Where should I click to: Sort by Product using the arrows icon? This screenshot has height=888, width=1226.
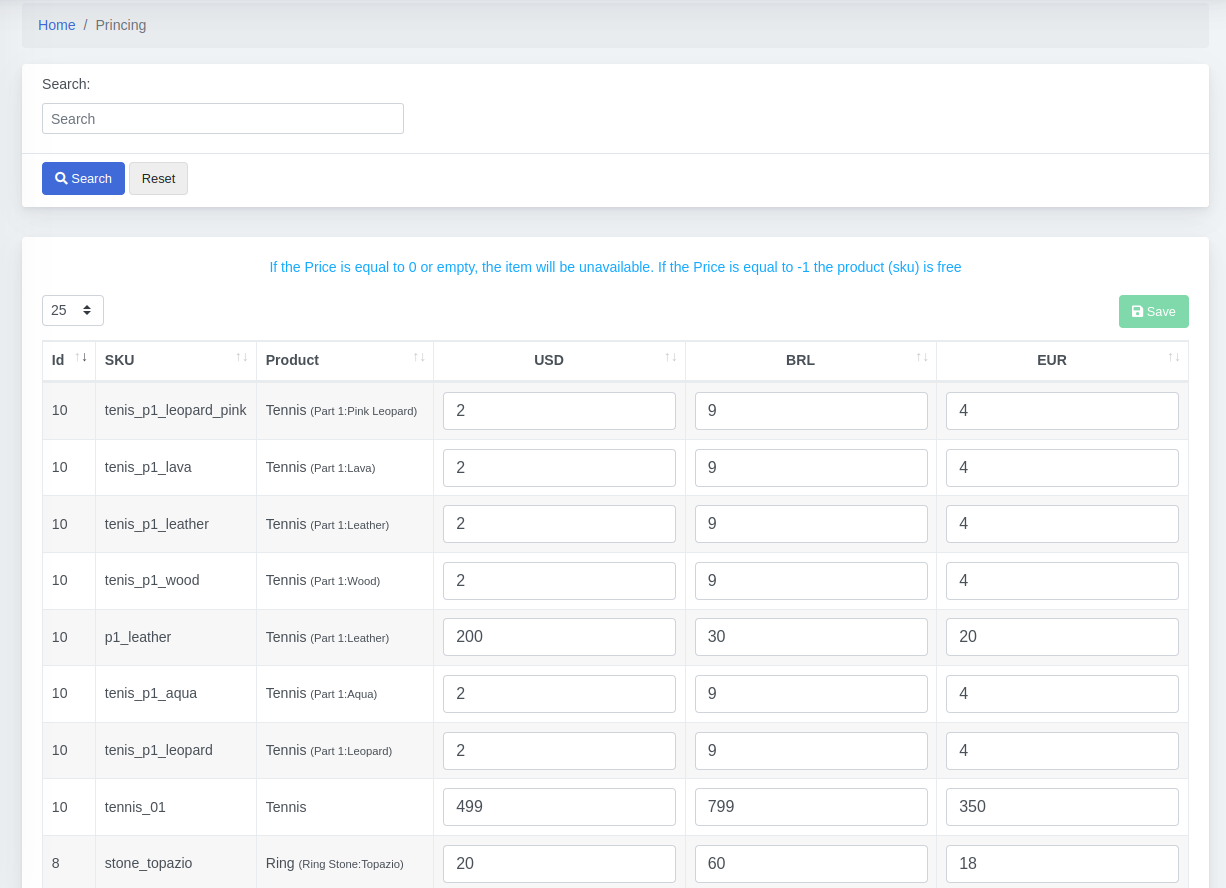(419, 357)
